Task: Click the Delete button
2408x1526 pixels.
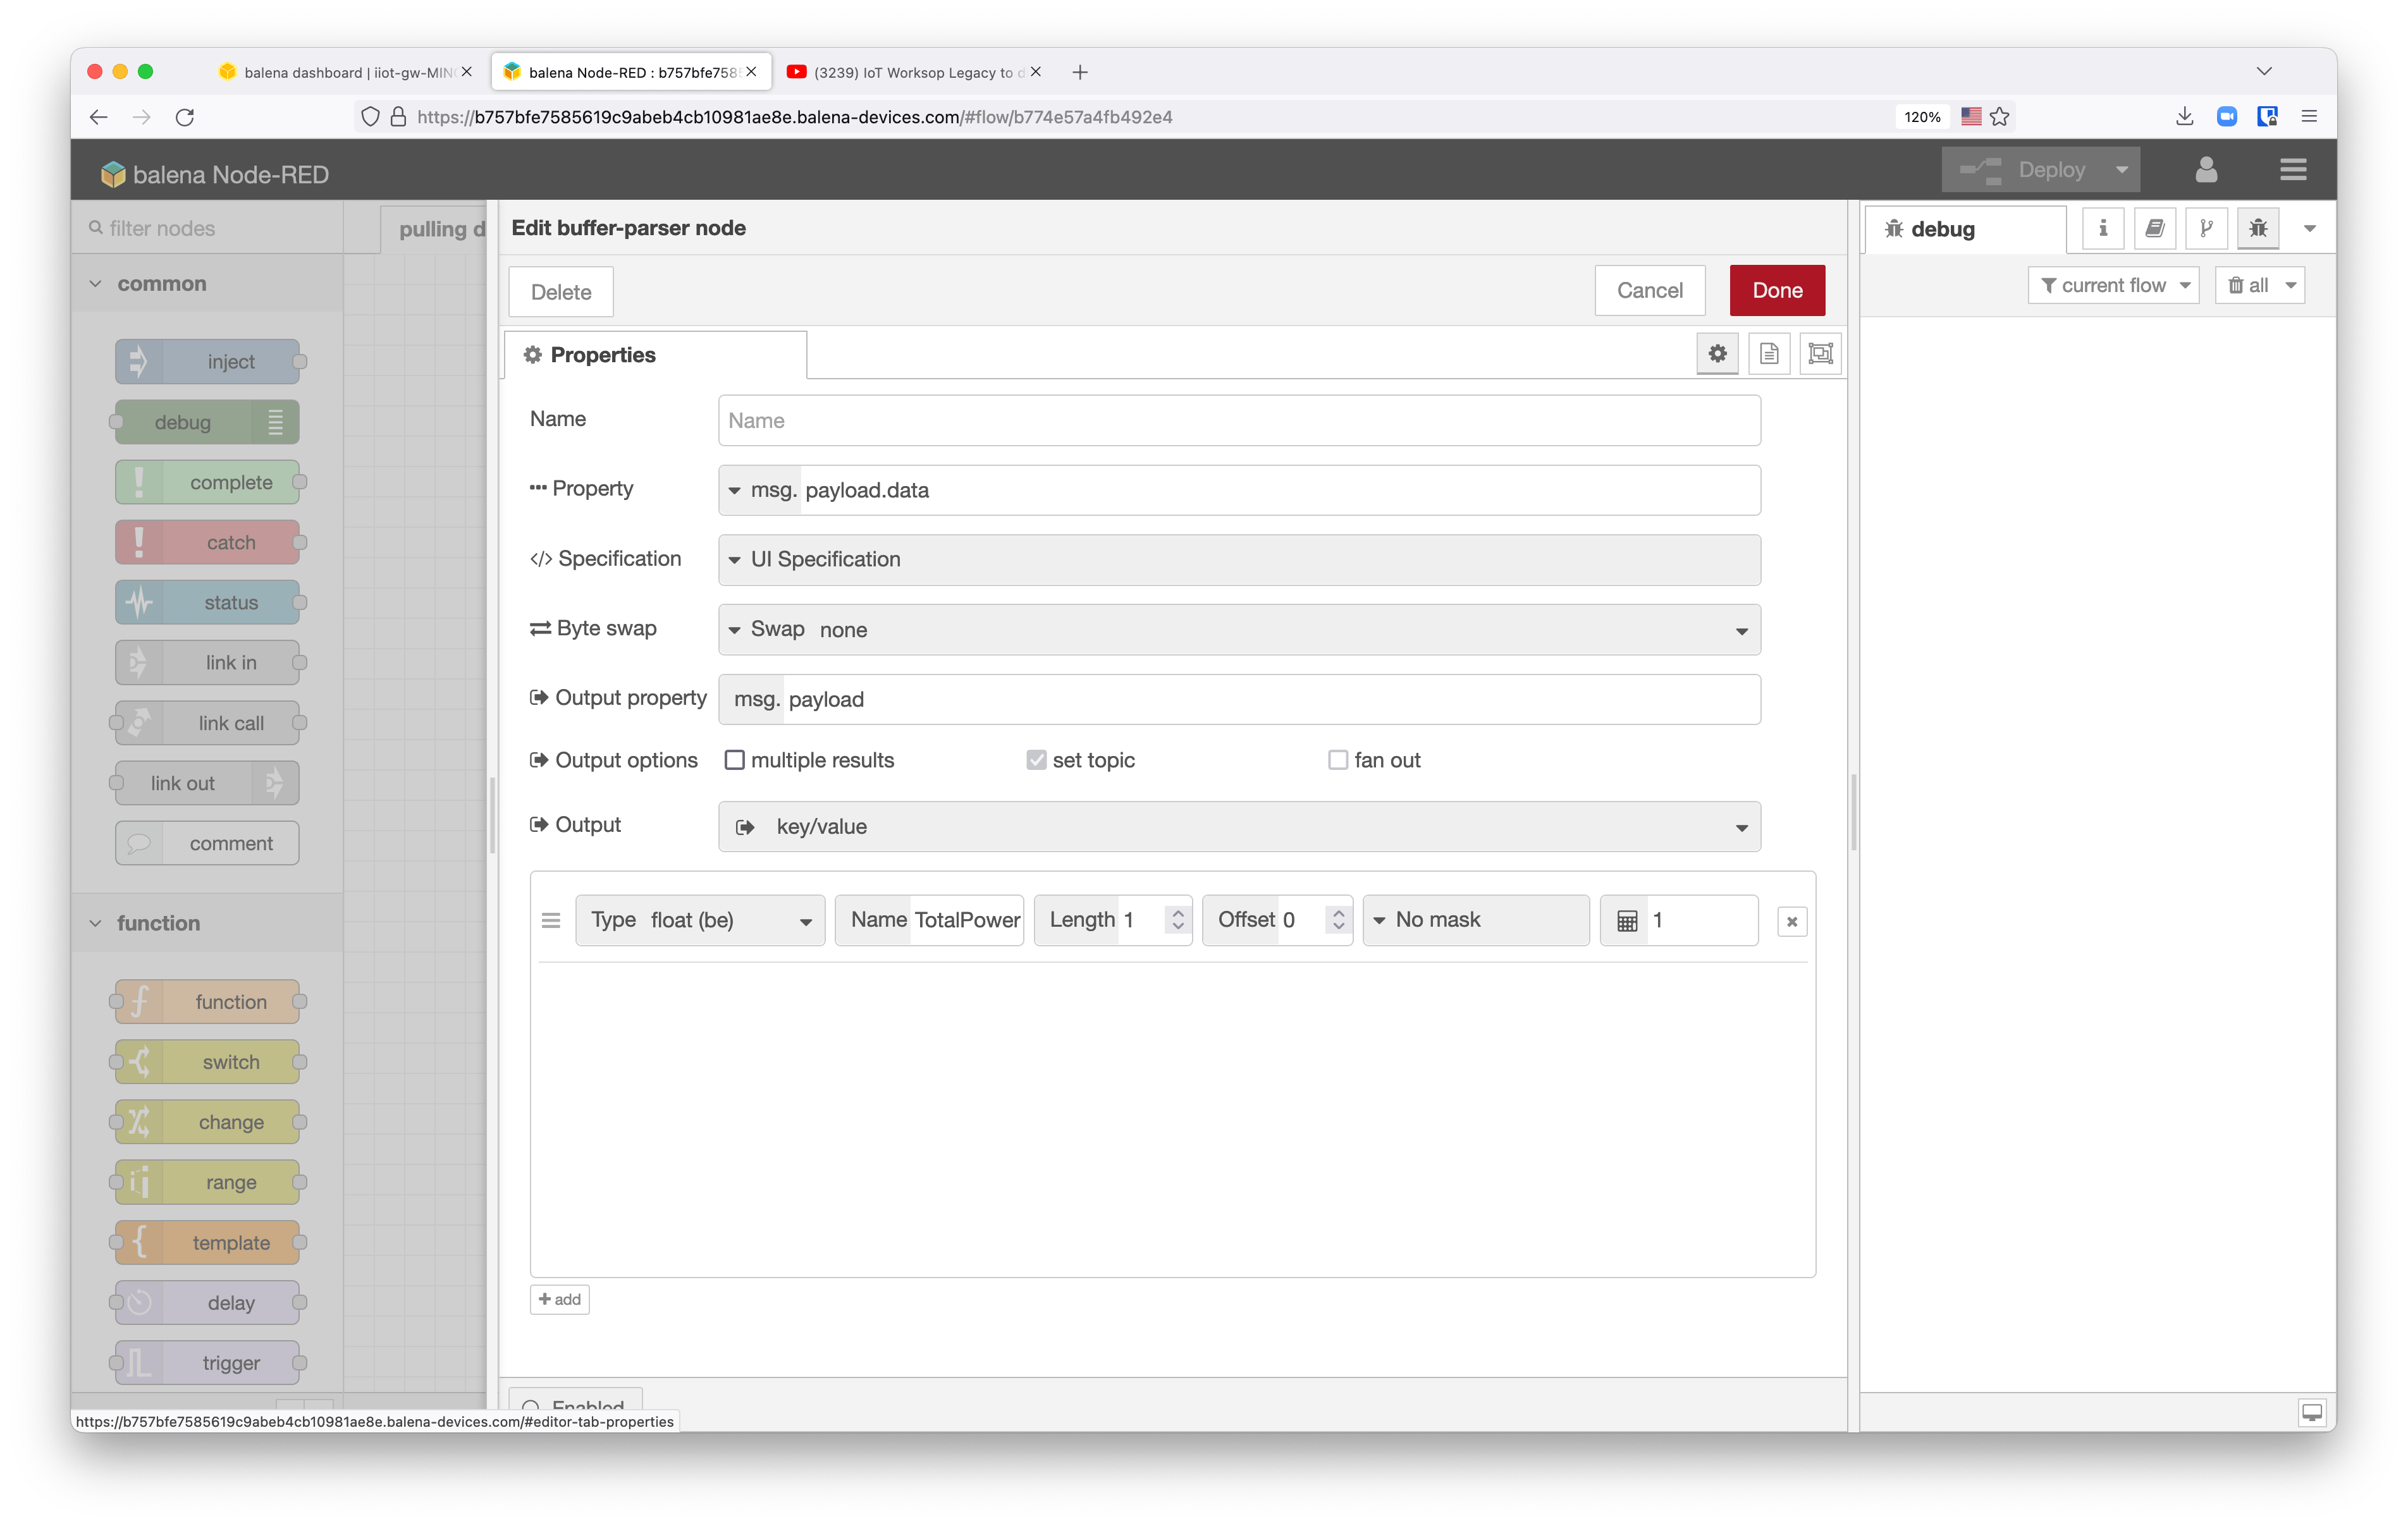Action: [560, 291]
